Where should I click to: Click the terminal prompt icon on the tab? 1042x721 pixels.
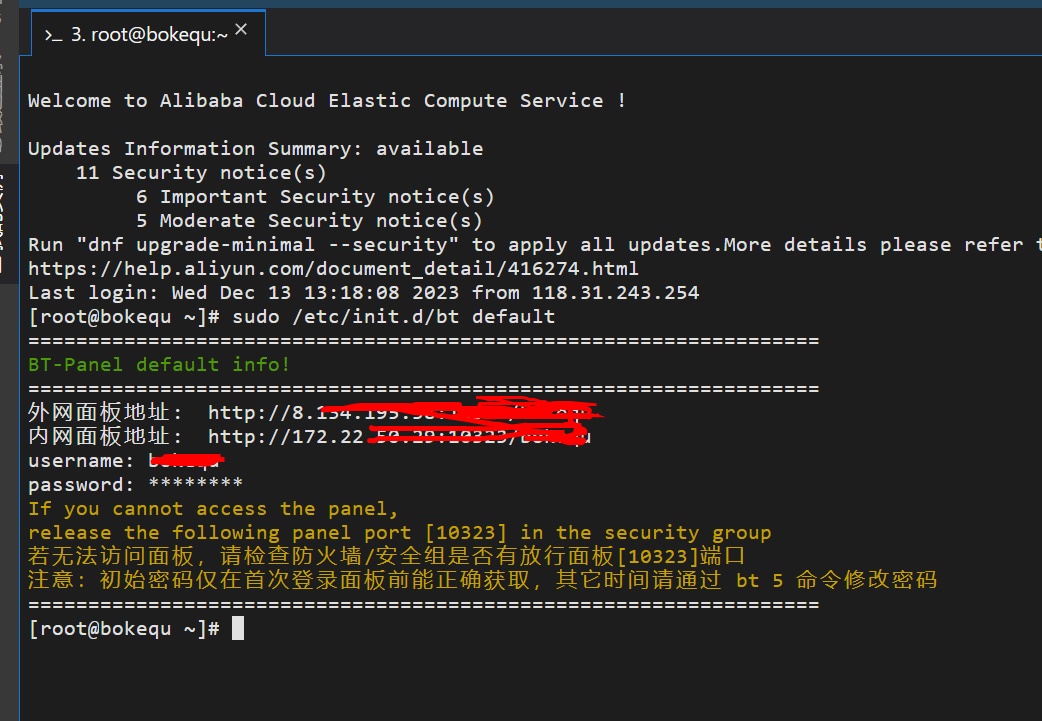click(53, 35)
